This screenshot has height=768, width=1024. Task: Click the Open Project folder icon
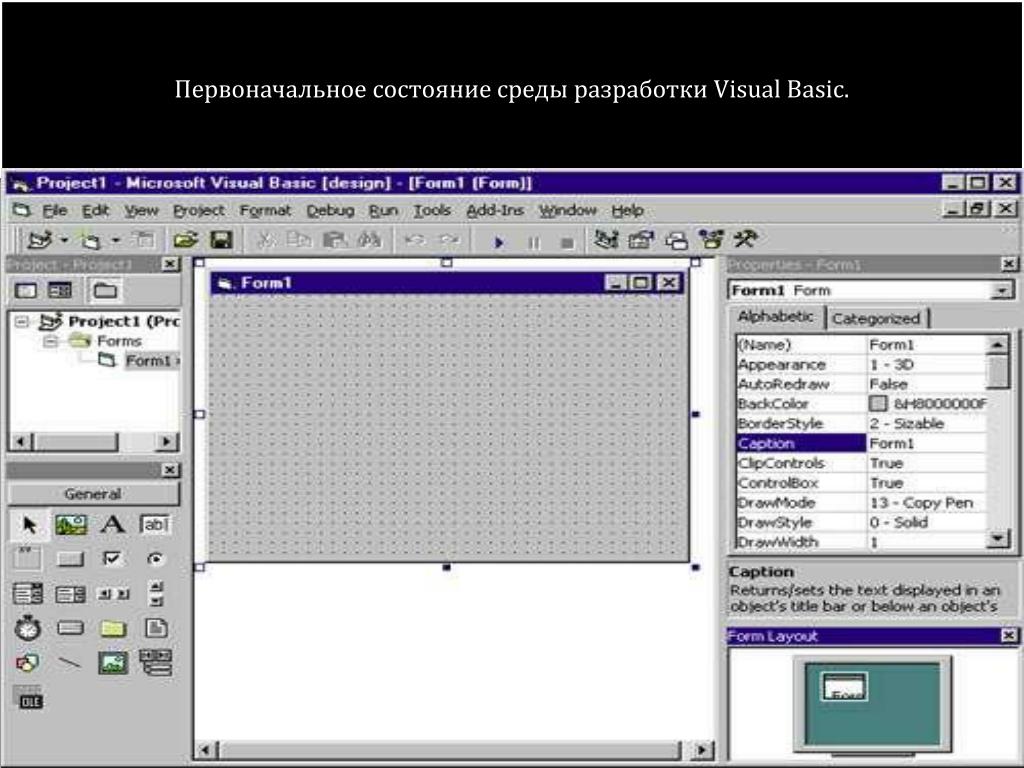185,240
